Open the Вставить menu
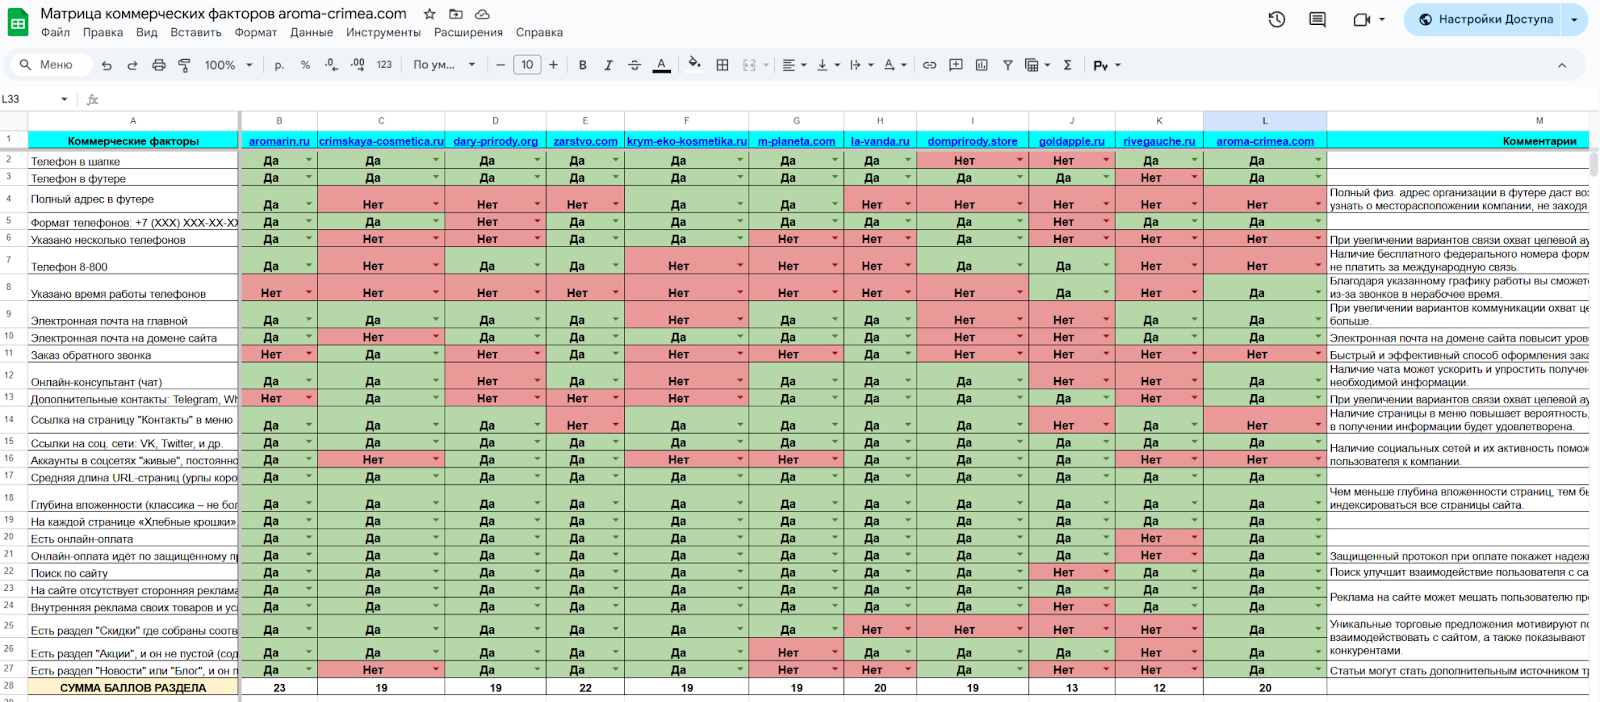Screen dimensions: 1600x702 (x=196, y=32)
